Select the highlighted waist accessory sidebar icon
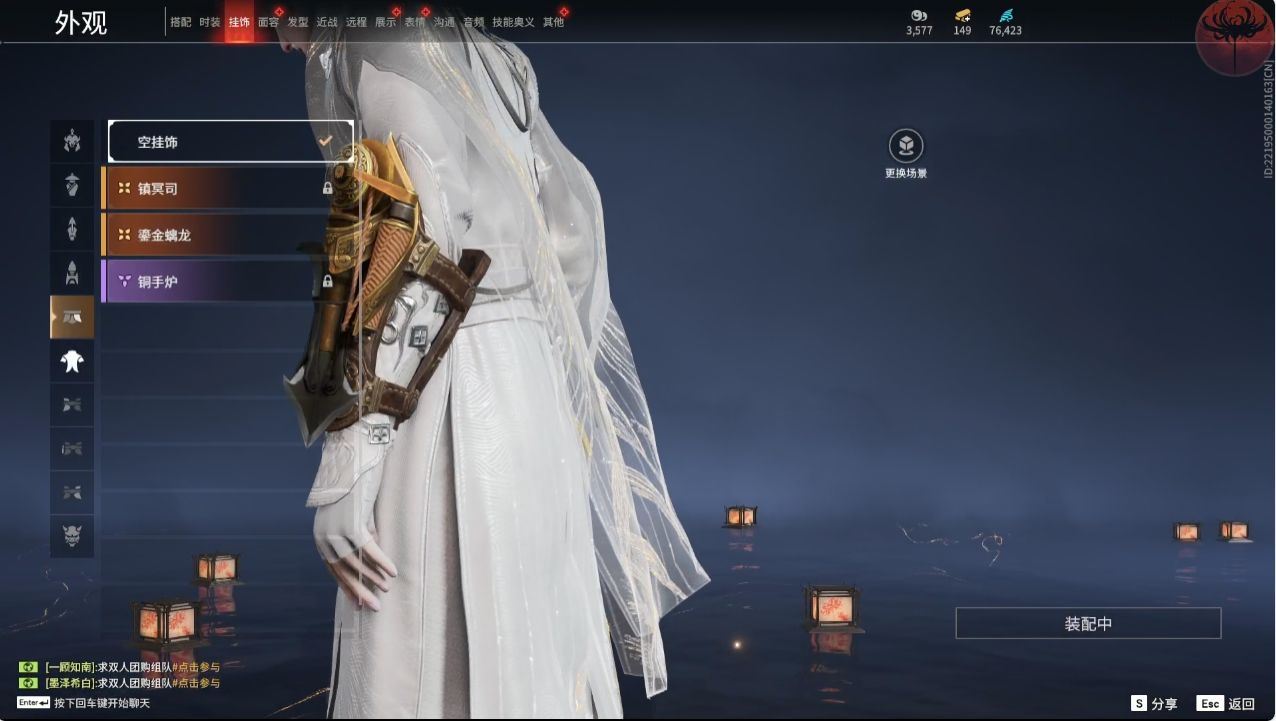Image resolution: width=1276 pixels, height=721 pixels. tap(72, 317)
